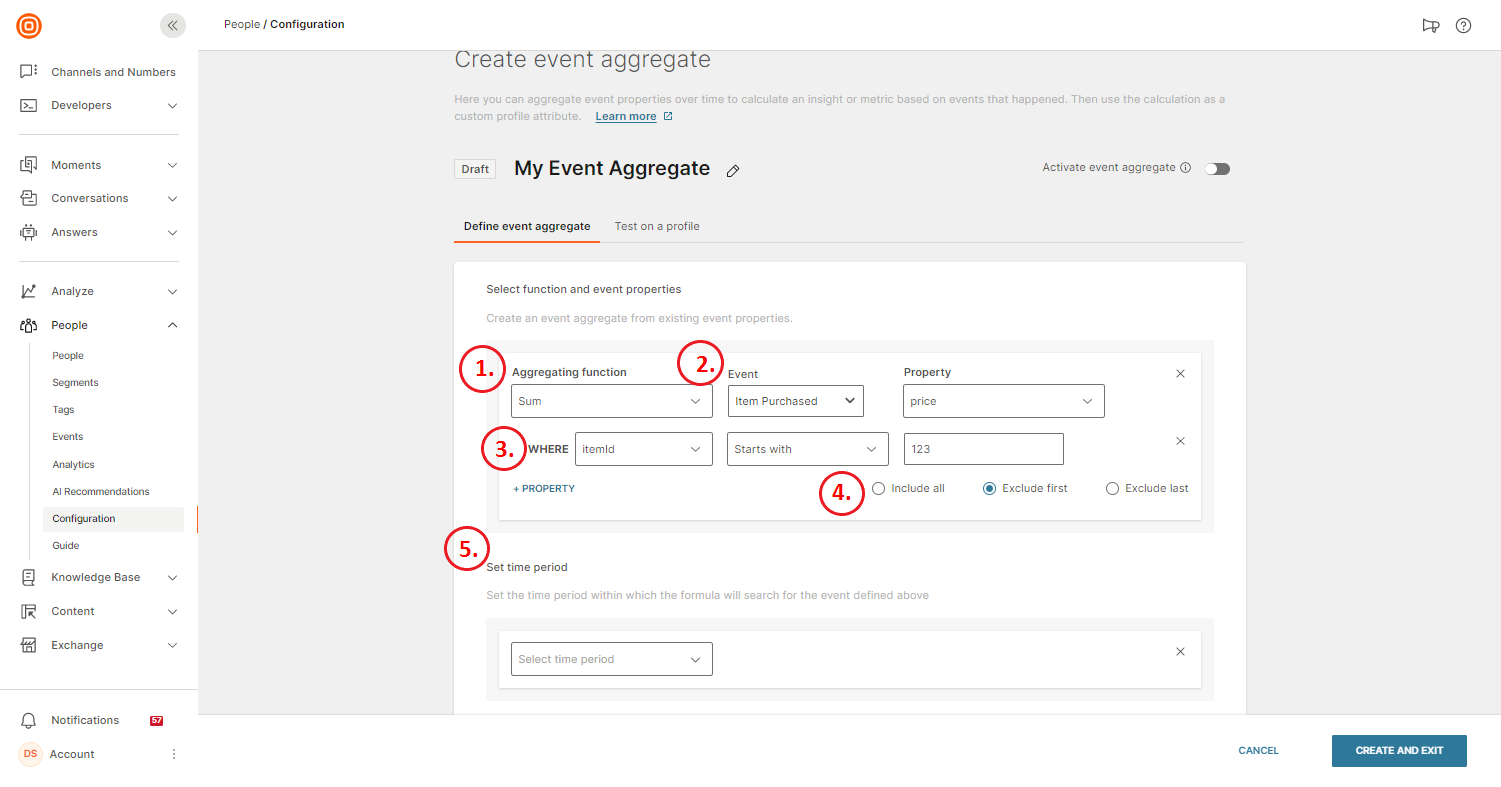Open Account options three-dot menu
The width and height of the screenshot is (1501, 787).
click(x=173, y=754)
